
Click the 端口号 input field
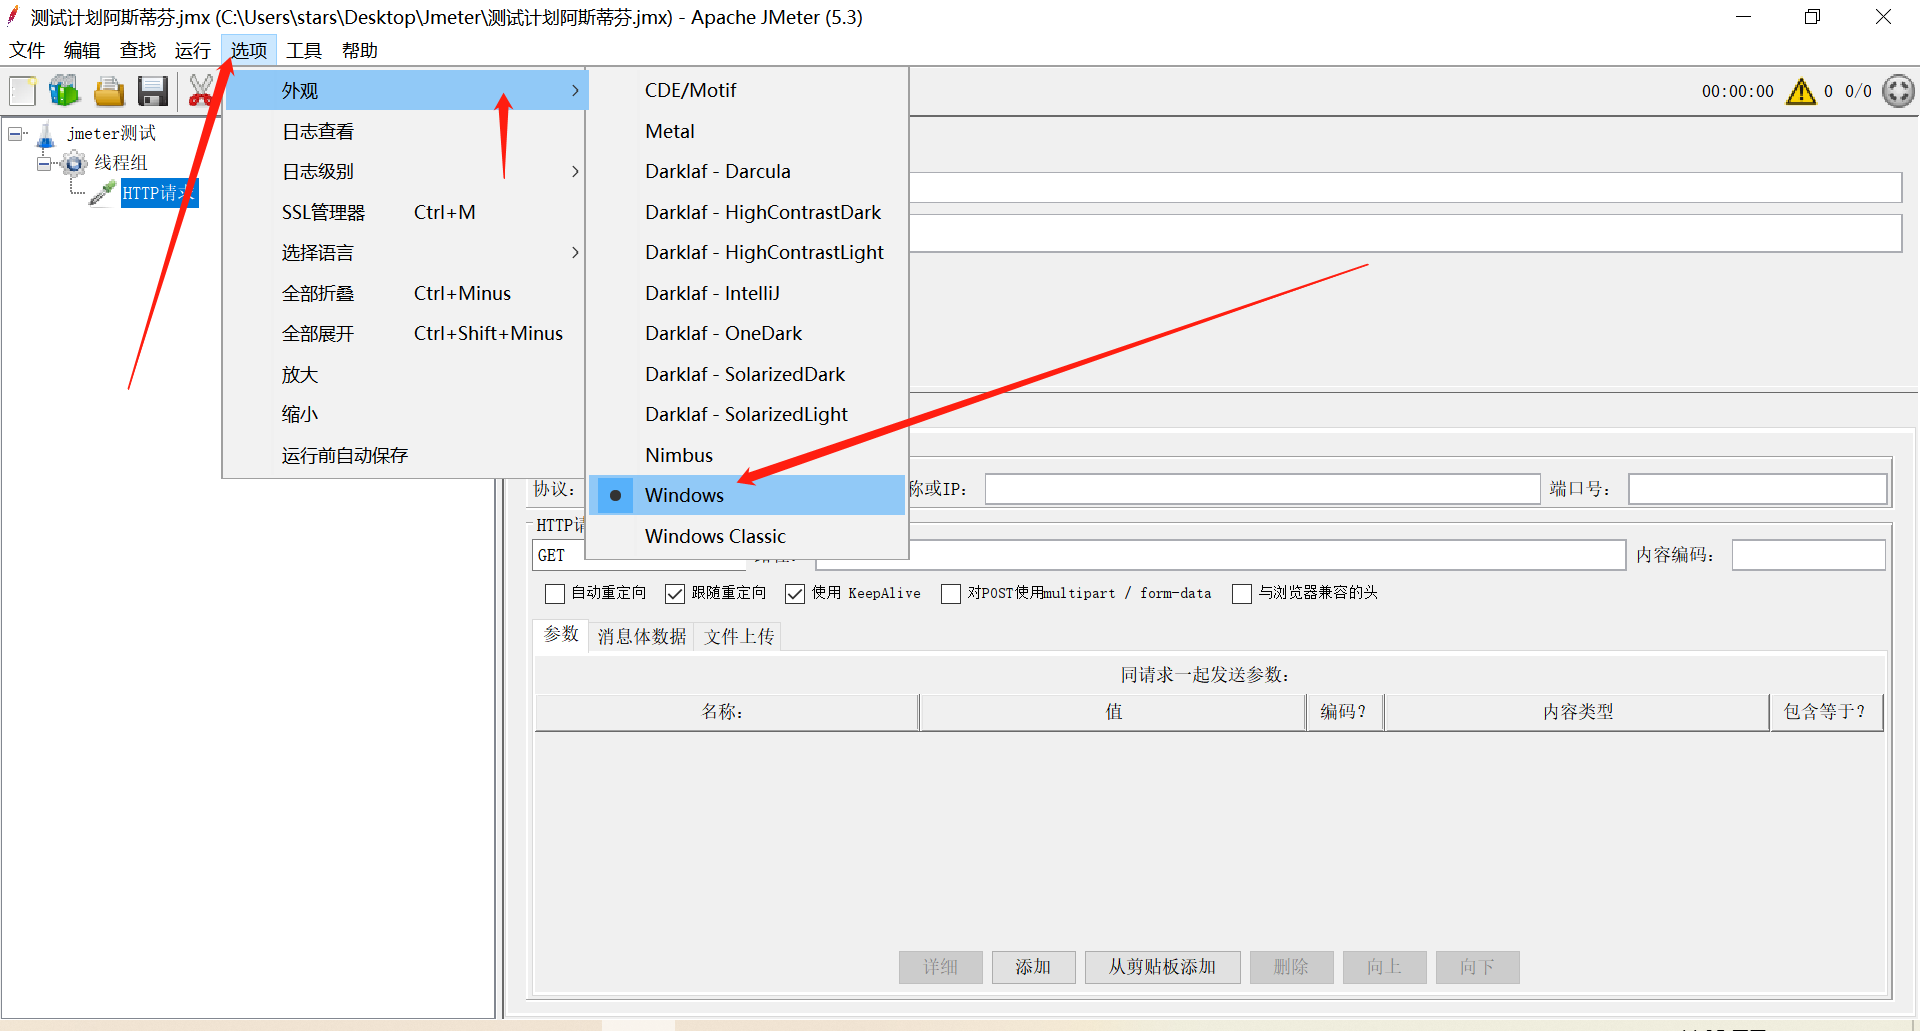click(1757, 489)
